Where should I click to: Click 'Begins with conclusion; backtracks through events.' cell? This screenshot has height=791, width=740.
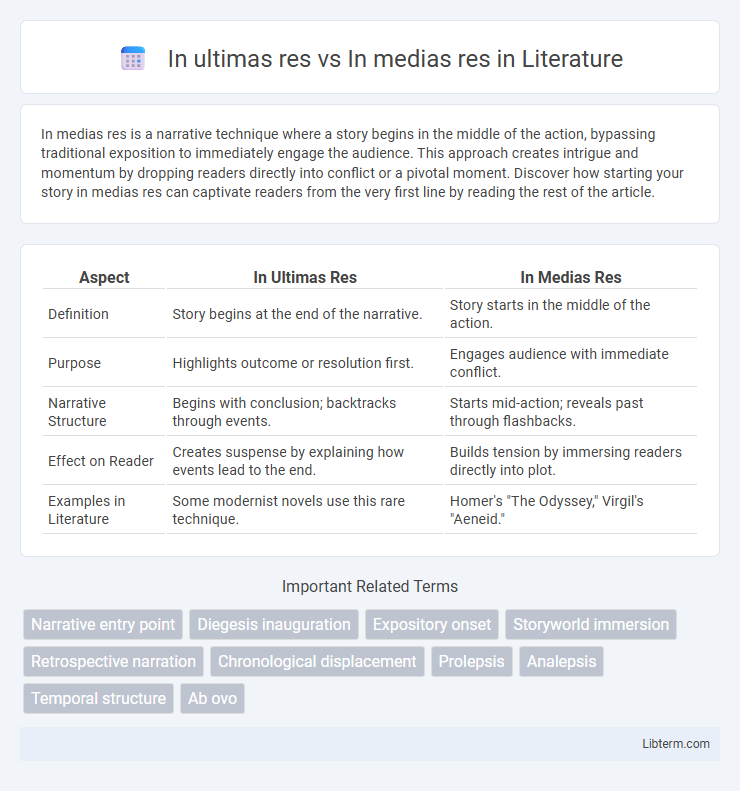click(x=305, y=412)
